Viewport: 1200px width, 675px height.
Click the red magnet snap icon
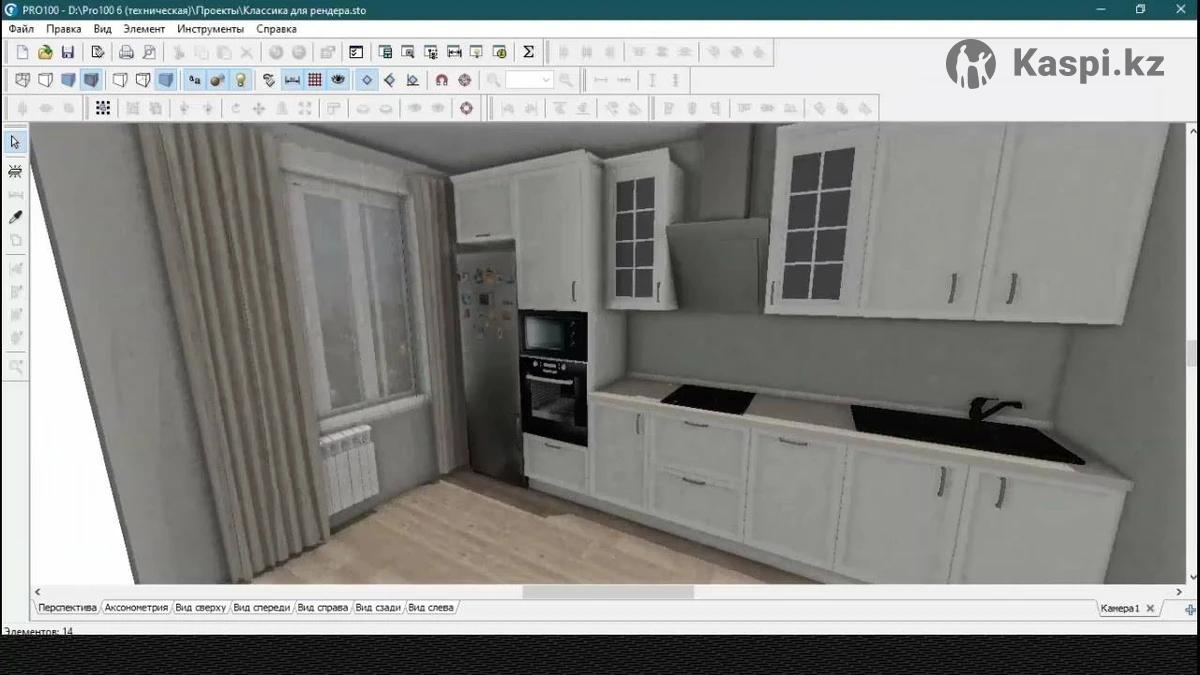(x=441, y=80)
